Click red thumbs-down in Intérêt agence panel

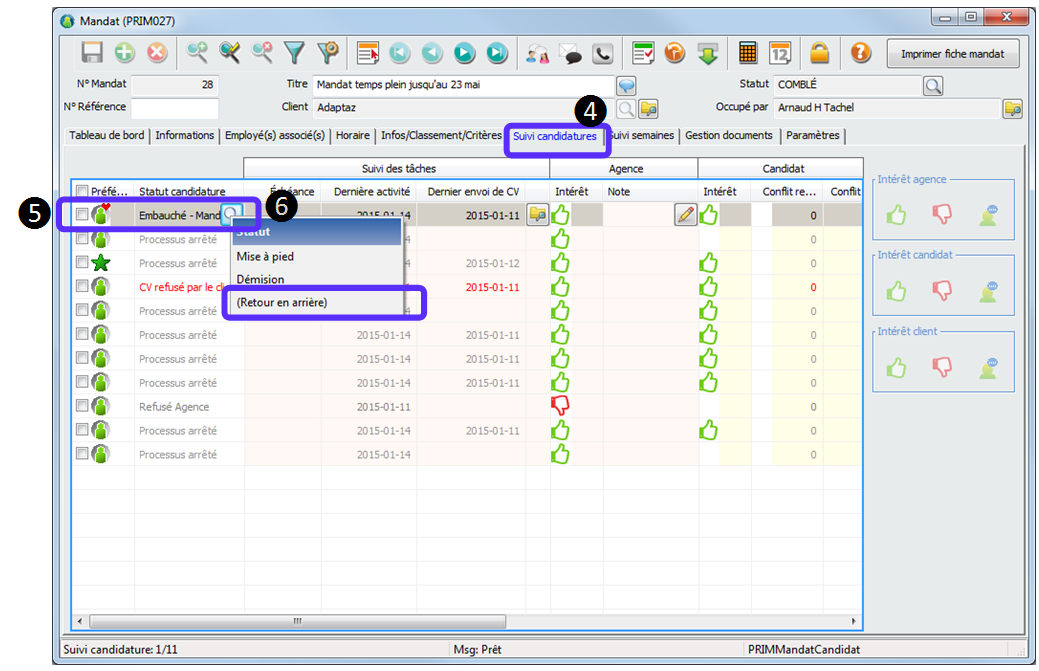pyautogui.click(x=942, y=213)
